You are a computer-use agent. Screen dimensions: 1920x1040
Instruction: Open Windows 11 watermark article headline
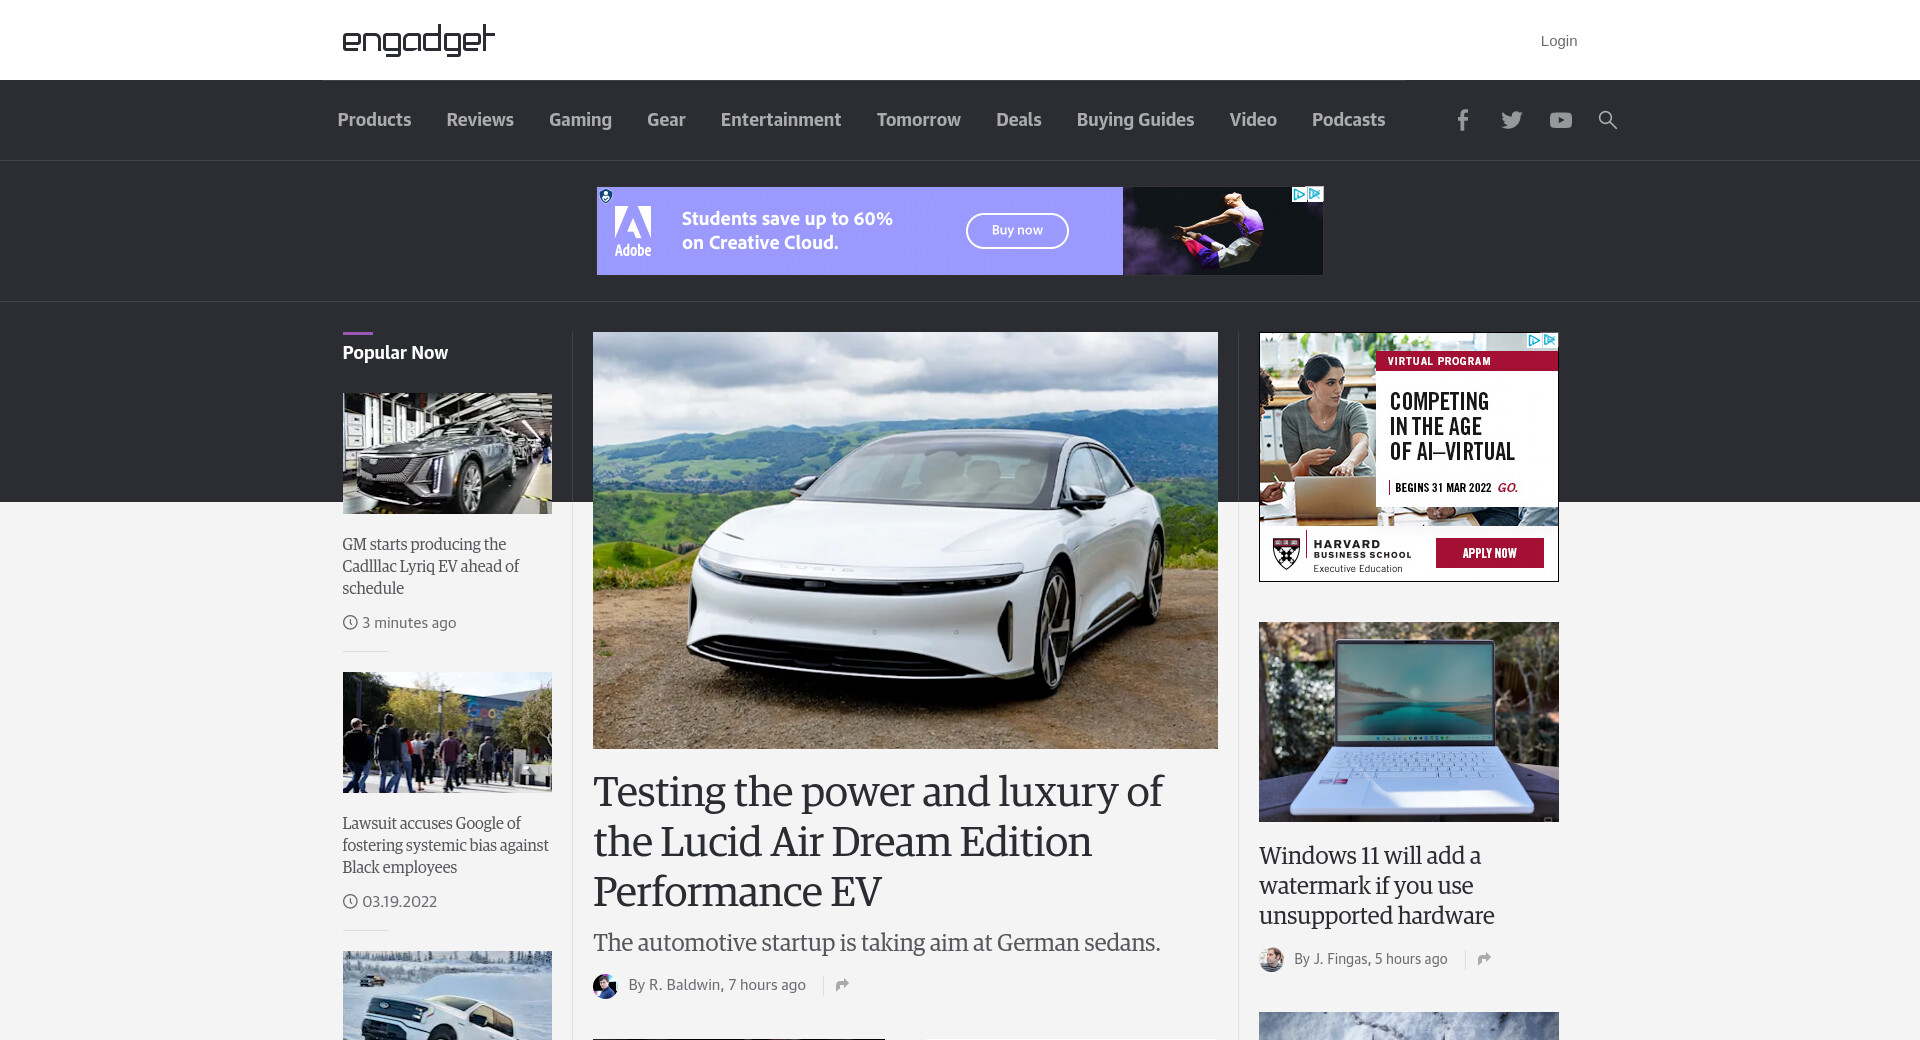point(1376,885)
